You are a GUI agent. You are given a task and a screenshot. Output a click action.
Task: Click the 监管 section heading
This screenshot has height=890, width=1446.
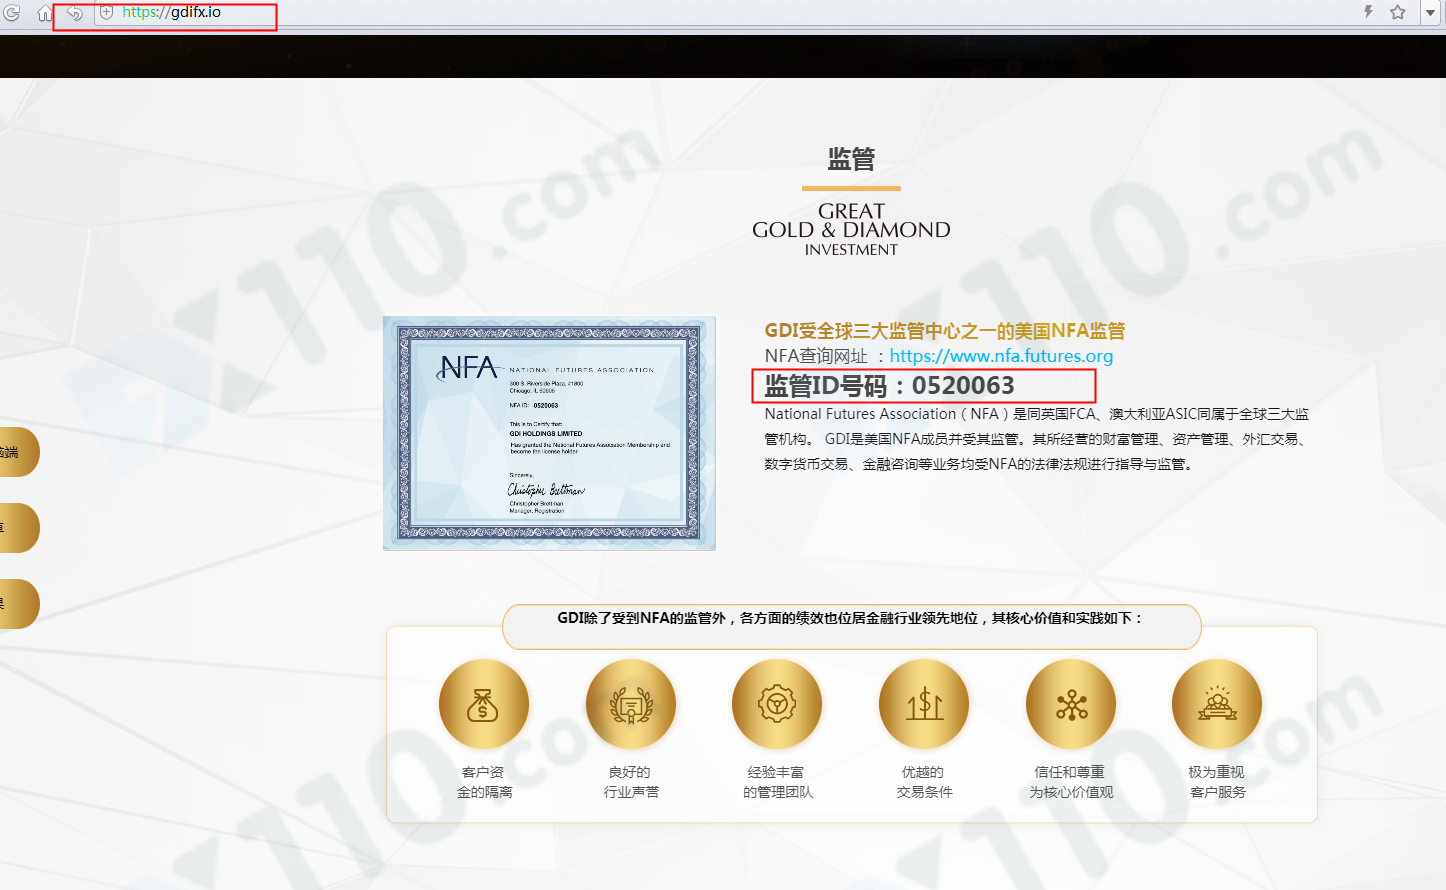(x=851, y=159)
